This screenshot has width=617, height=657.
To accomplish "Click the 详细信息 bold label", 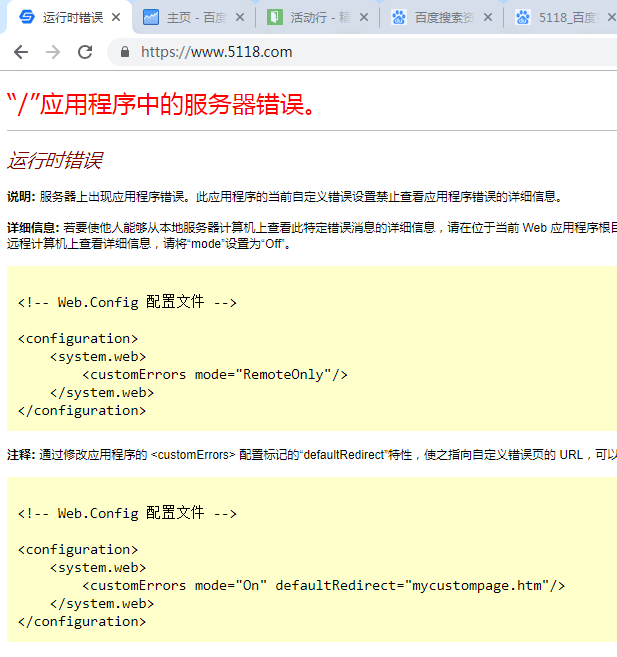I will point(33,228).
